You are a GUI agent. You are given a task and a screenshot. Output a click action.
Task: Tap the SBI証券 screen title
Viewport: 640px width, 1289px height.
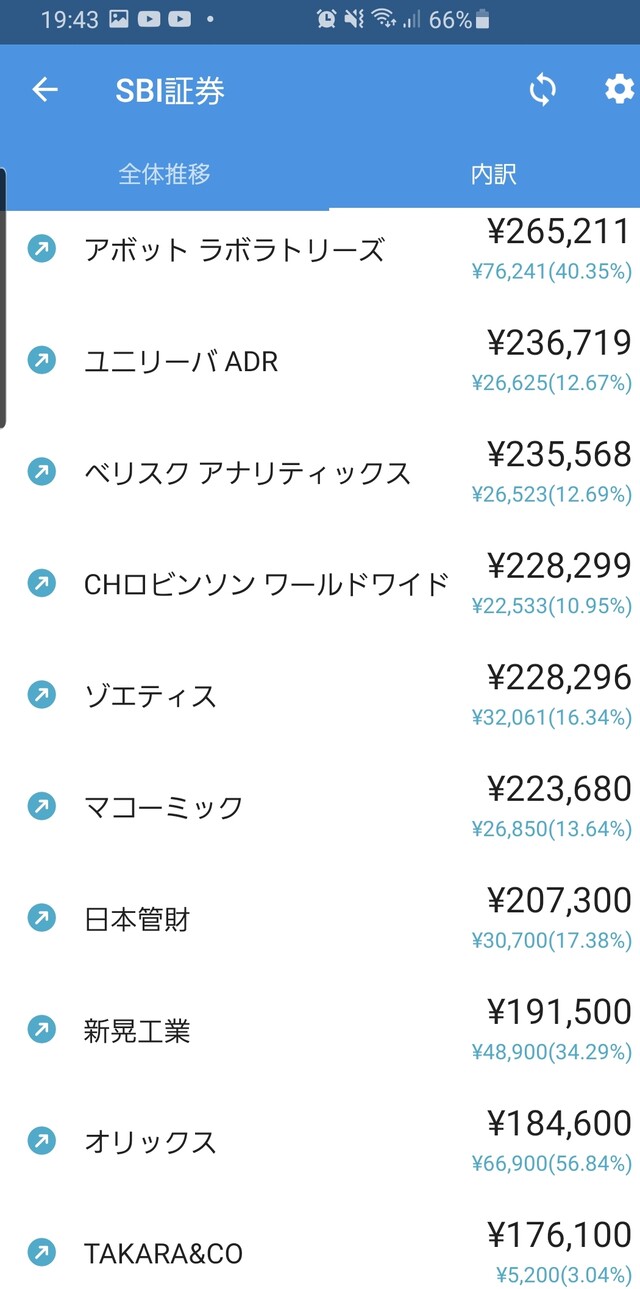tap(170, 90)
